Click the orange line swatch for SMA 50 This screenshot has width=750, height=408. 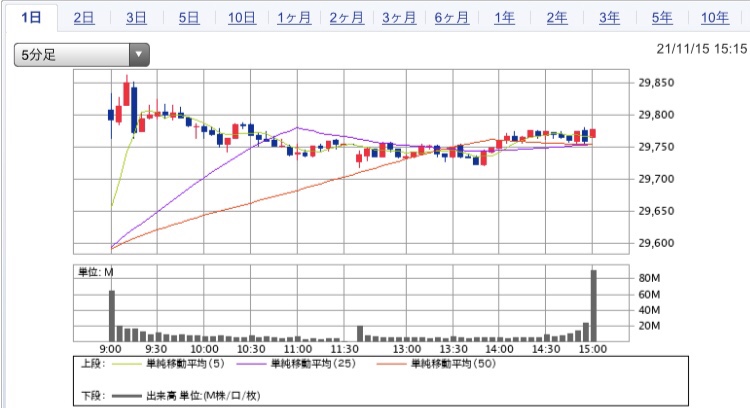coord(391,364)
